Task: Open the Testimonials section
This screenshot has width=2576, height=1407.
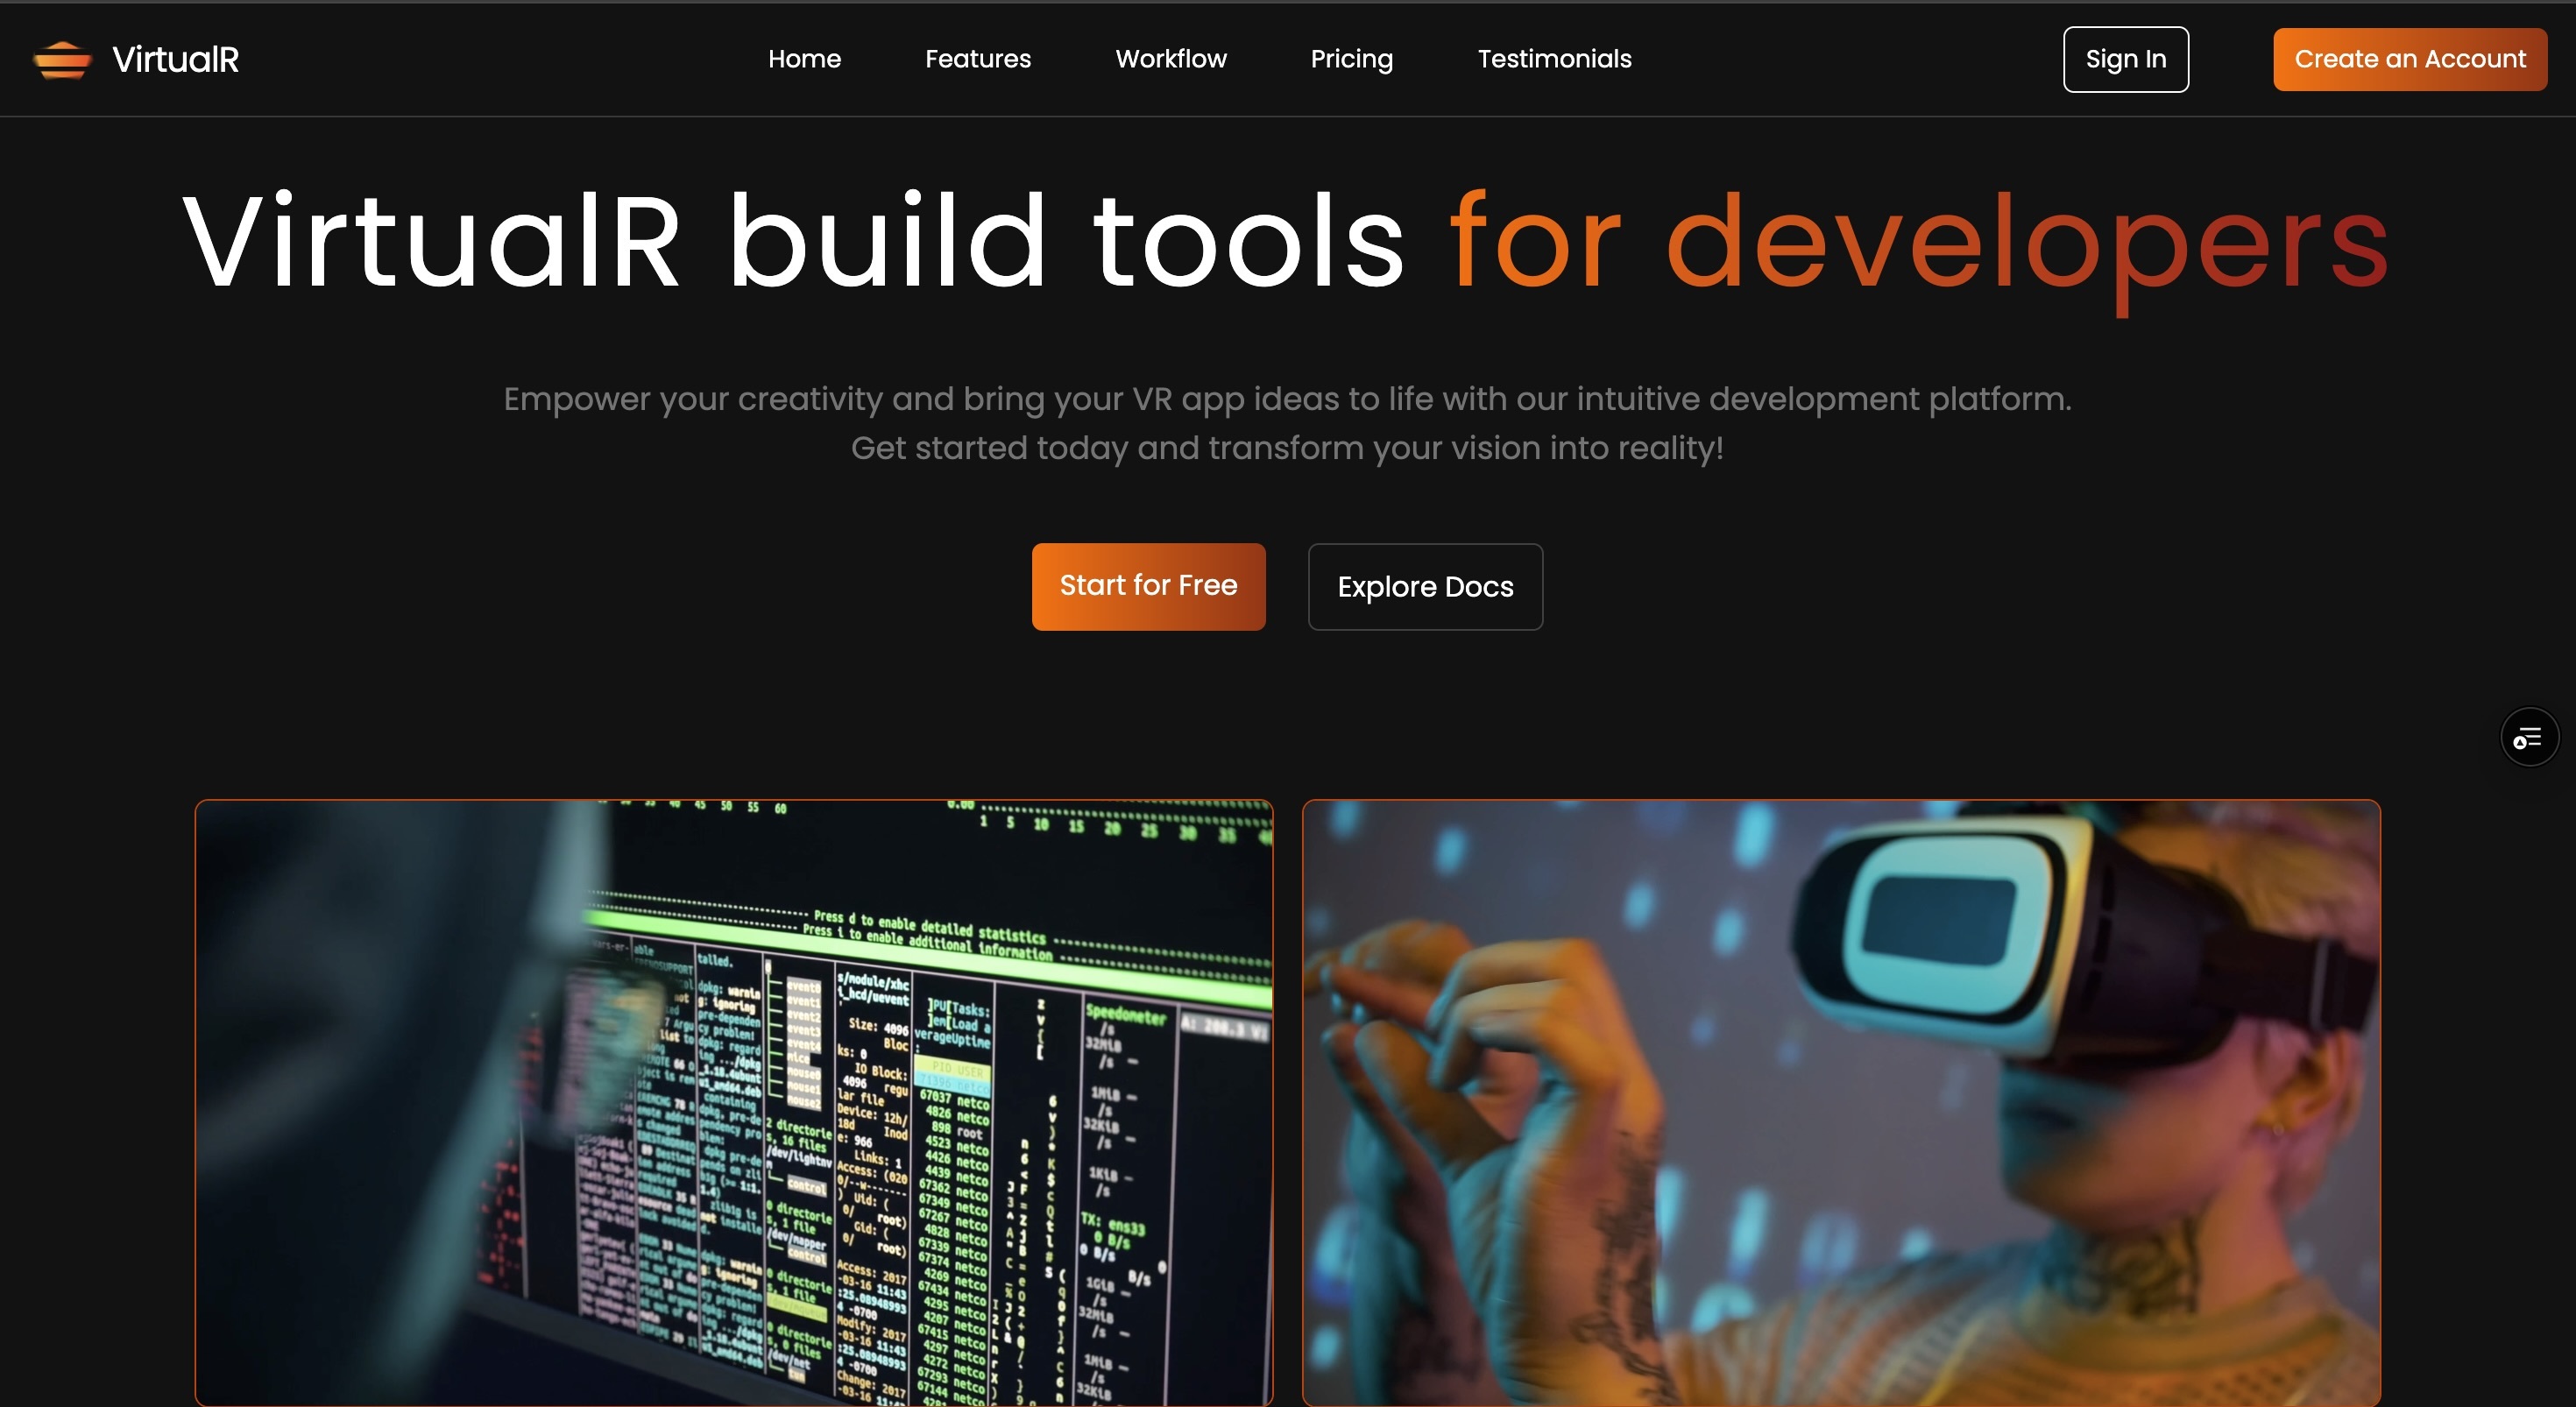Action: [1554, 59]
